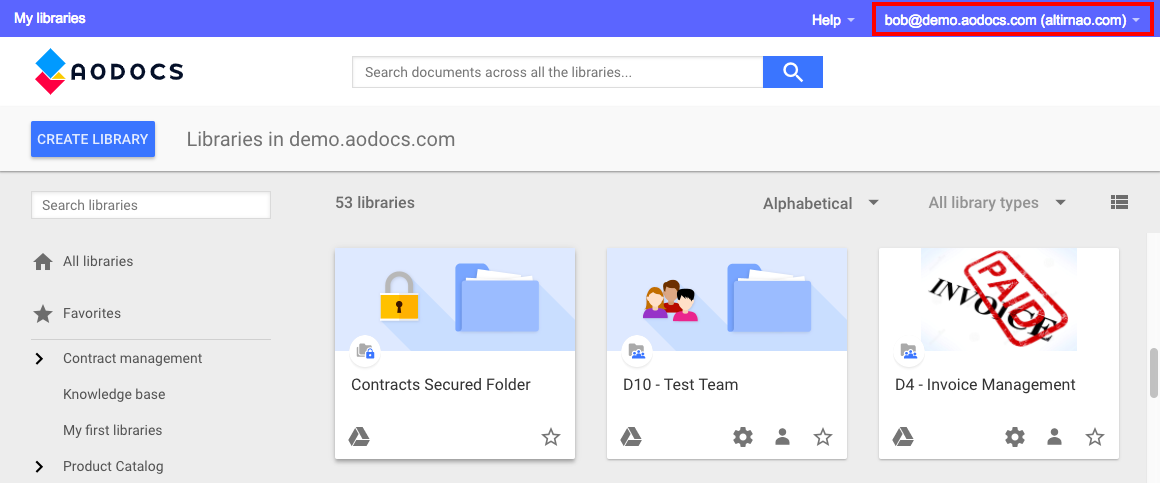The width and height of the screenshot is (1160, 483).
Task: Click the CREATE LIBRARY button
Action: click(x=92, y=139)
